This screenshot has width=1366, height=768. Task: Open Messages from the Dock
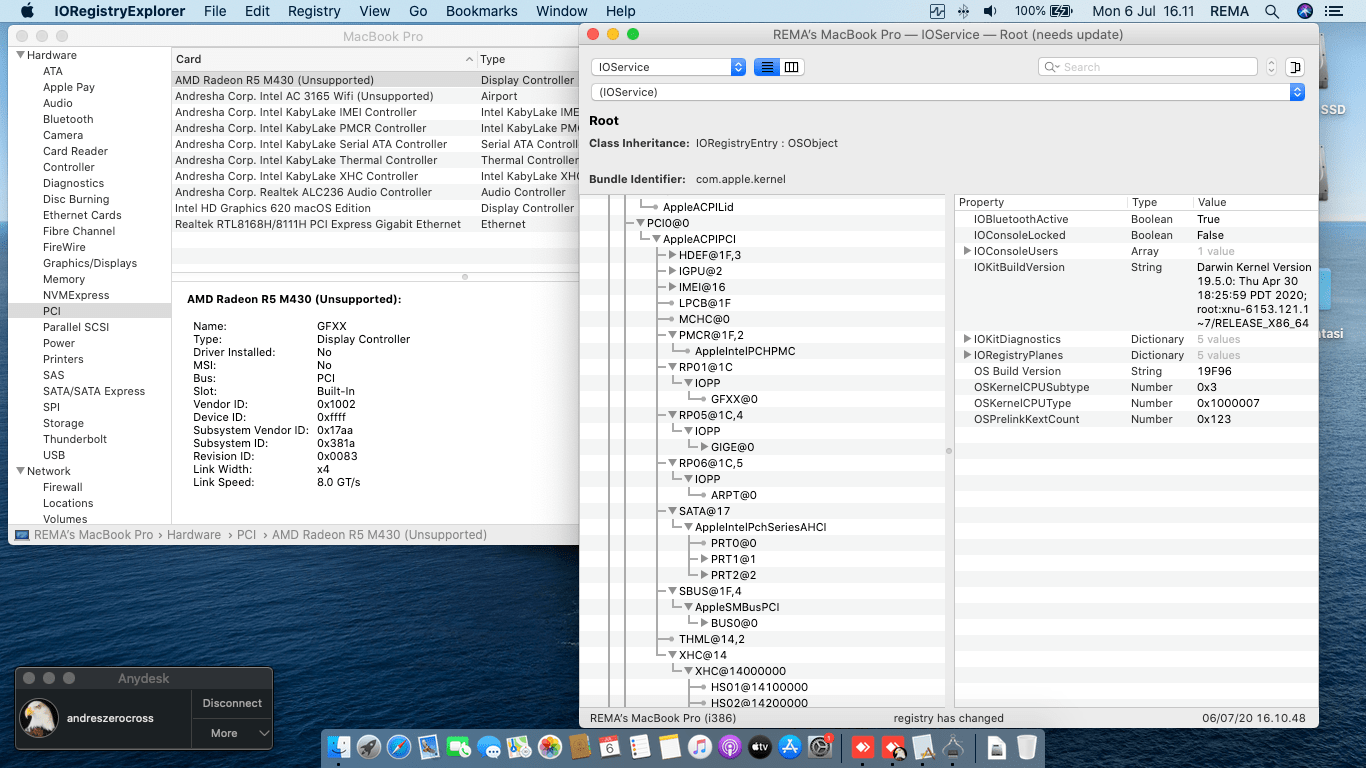click(489, 747)
